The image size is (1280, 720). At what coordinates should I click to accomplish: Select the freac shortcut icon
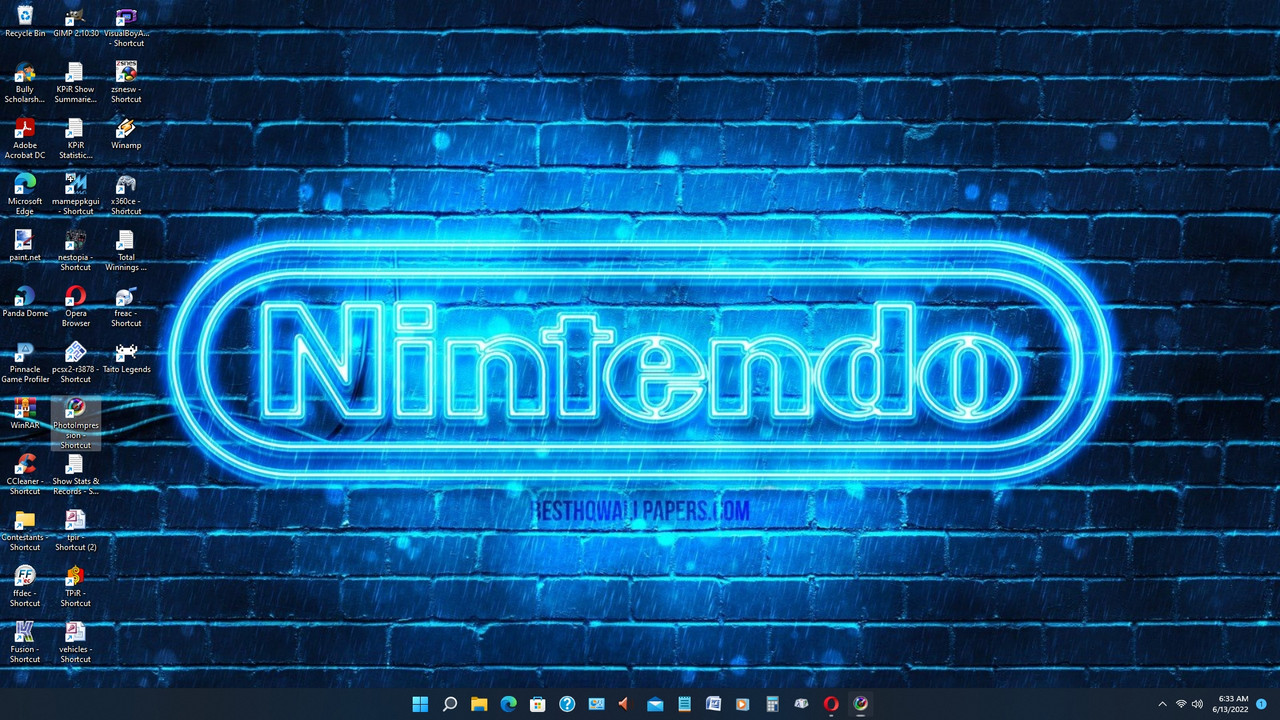point(126,306)
